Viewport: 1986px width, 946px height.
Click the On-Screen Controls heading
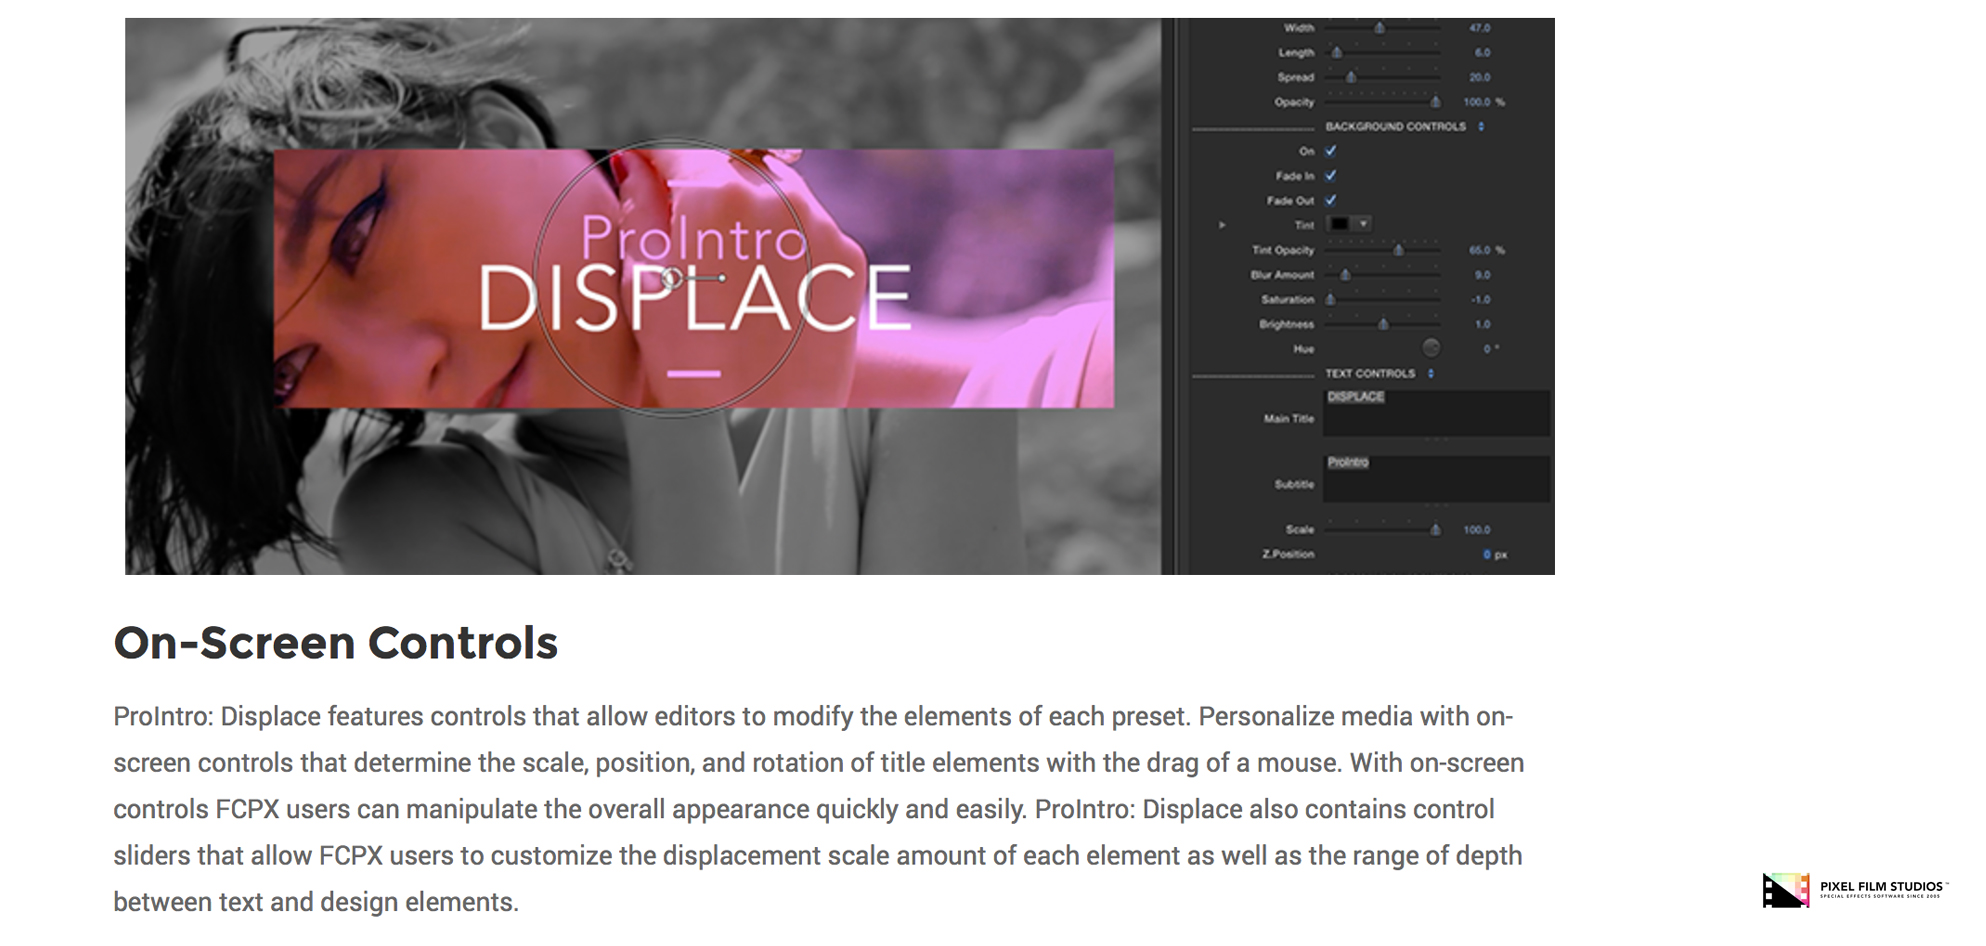pos(336,643)
